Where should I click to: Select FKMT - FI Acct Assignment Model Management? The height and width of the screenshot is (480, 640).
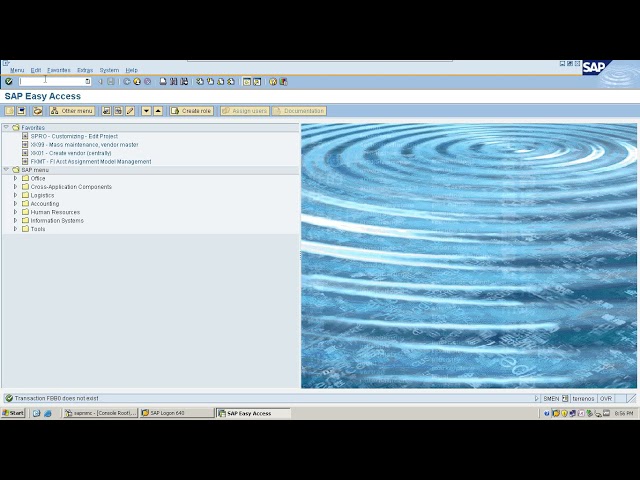pyautogui.click(x=91, y=162)
